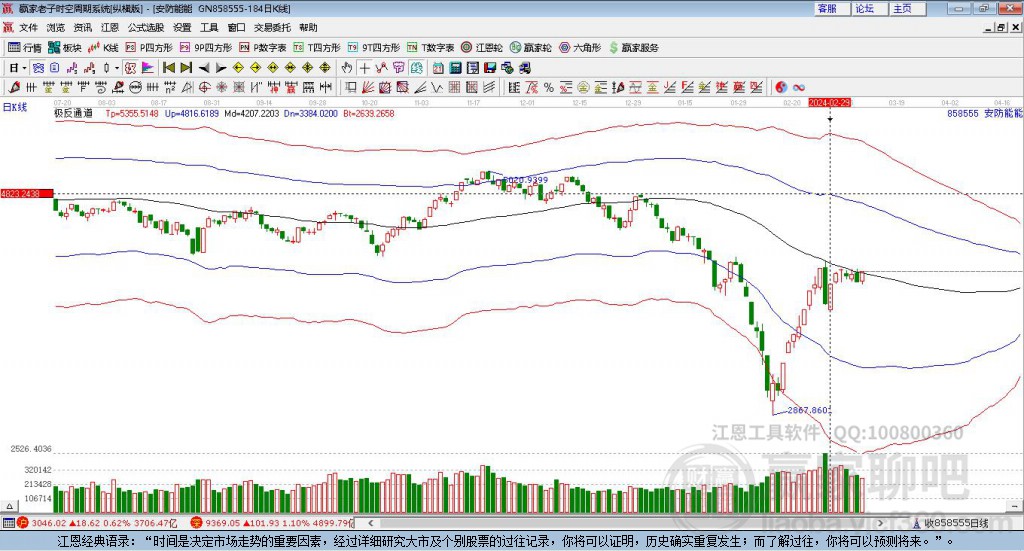Select the hand pan tool
The image size is (1024, 551).
point(347,68)
